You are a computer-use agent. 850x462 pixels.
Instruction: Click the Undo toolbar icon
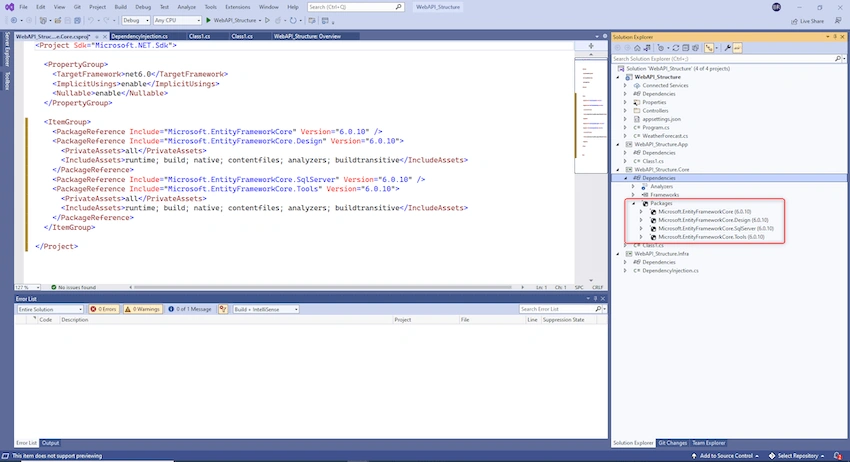click(x=91, y=21)
